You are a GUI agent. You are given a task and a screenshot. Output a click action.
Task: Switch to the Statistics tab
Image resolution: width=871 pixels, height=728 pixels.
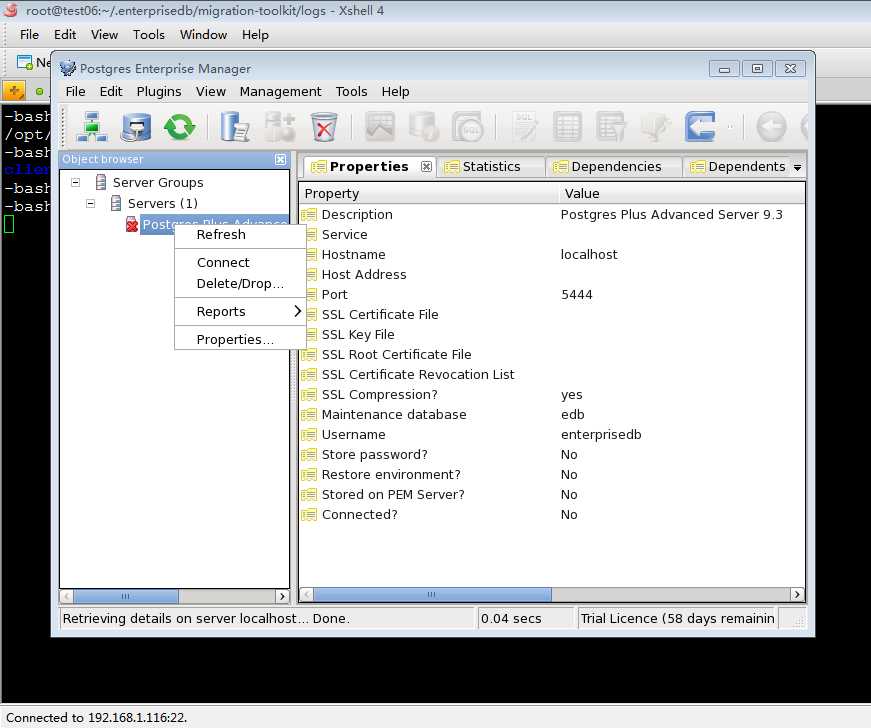point(490,167)
